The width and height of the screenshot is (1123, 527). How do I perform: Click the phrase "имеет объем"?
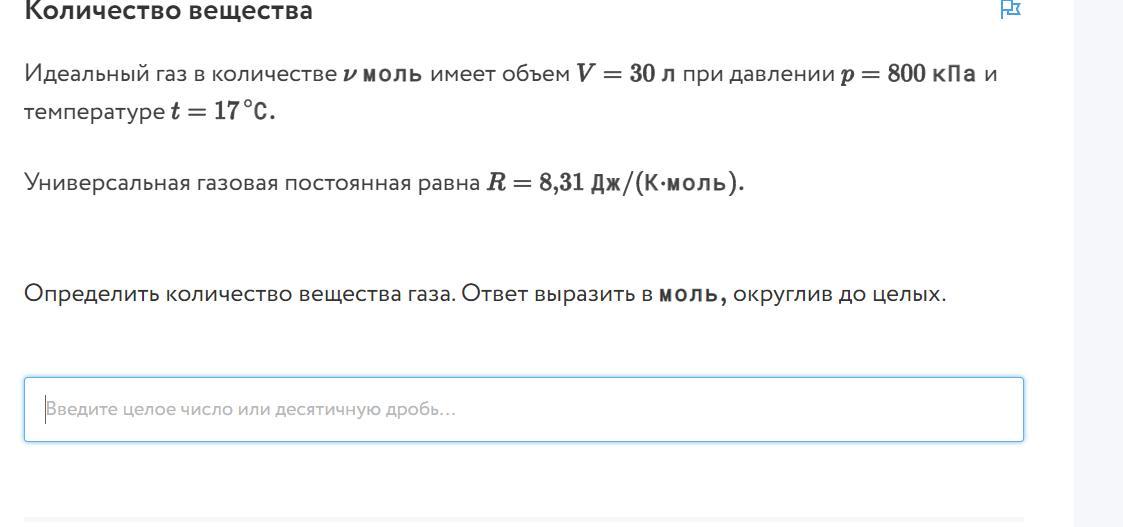tap(500, 74)
